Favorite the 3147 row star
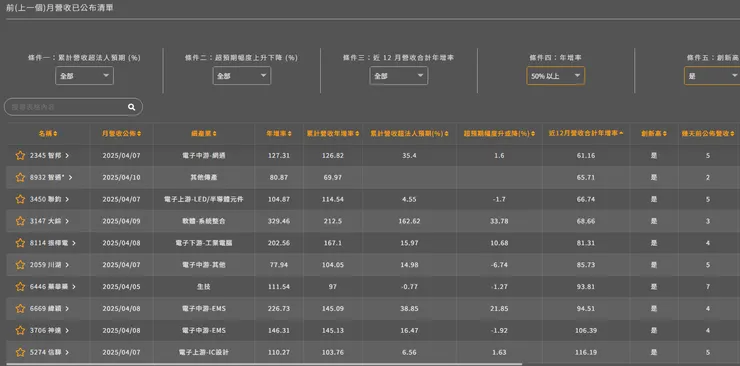The height and width of the screenshot is (366, 740). 20,221
